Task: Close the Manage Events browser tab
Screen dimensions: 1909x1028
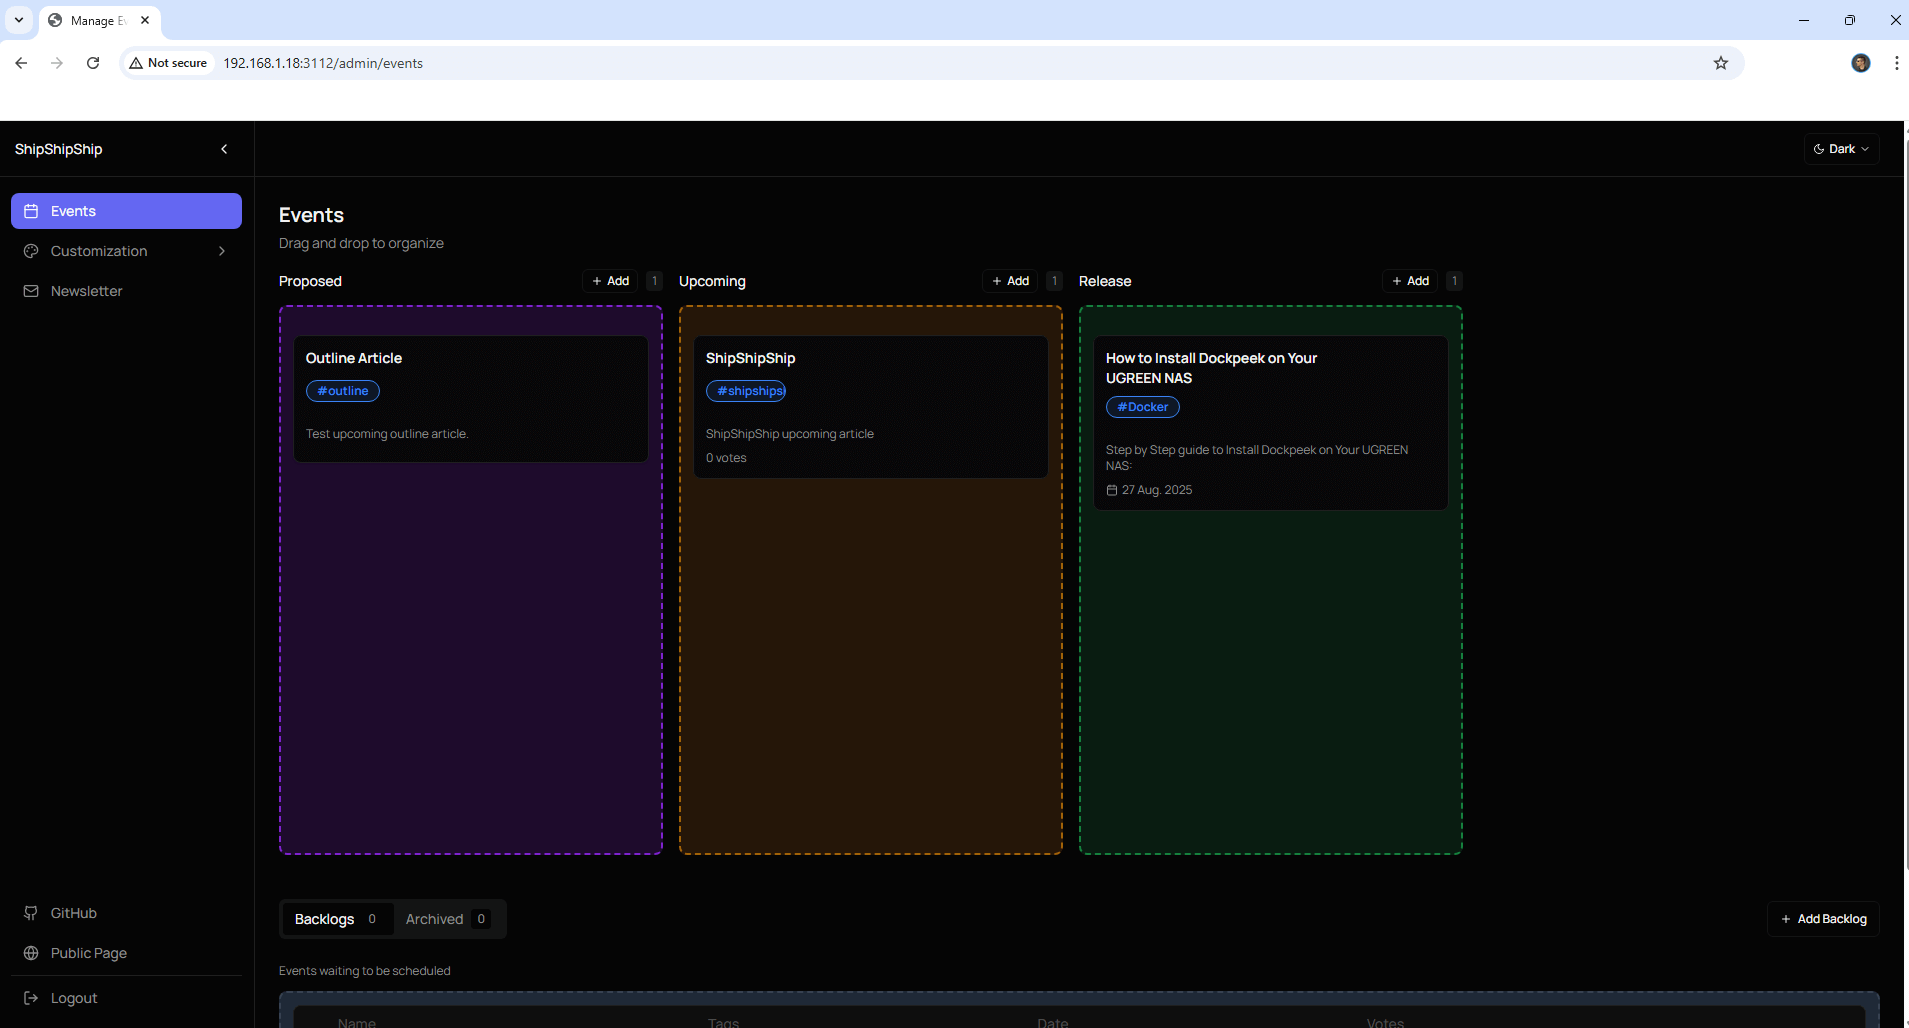Action: pyautogui.click(x=145, y=20)
